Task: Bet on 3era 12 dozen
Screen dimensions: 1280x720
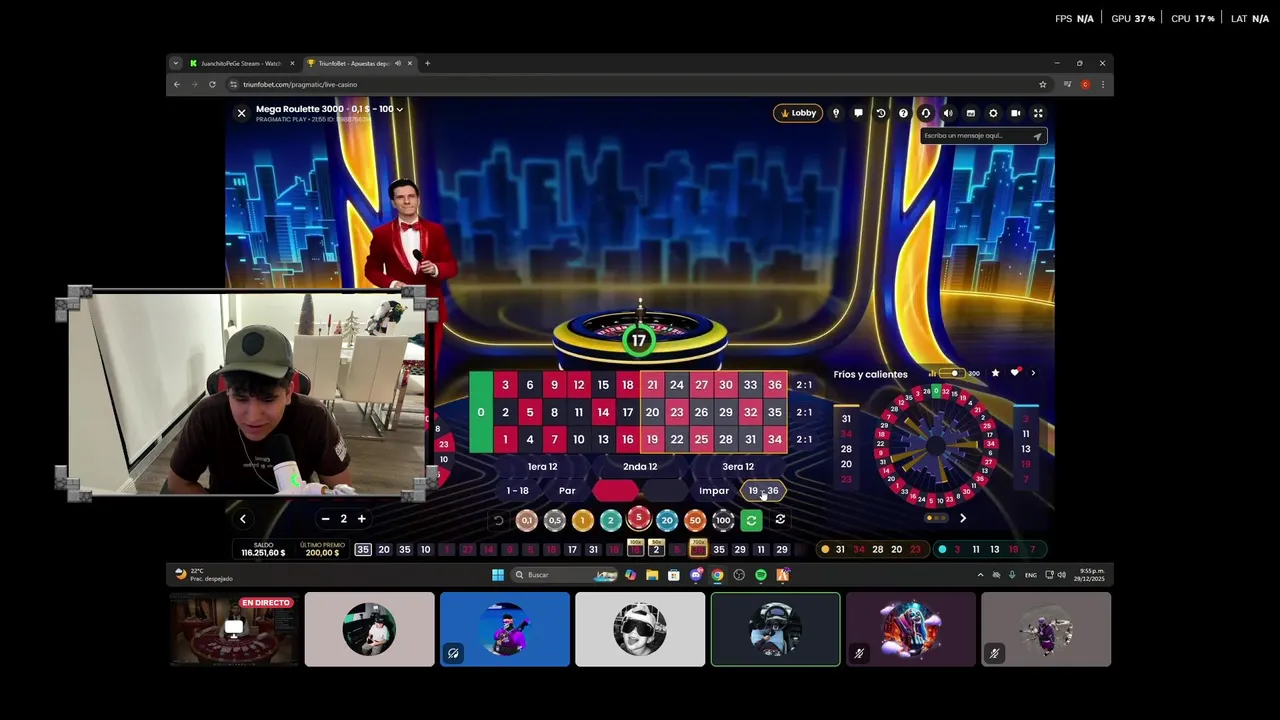Action: 738,466
